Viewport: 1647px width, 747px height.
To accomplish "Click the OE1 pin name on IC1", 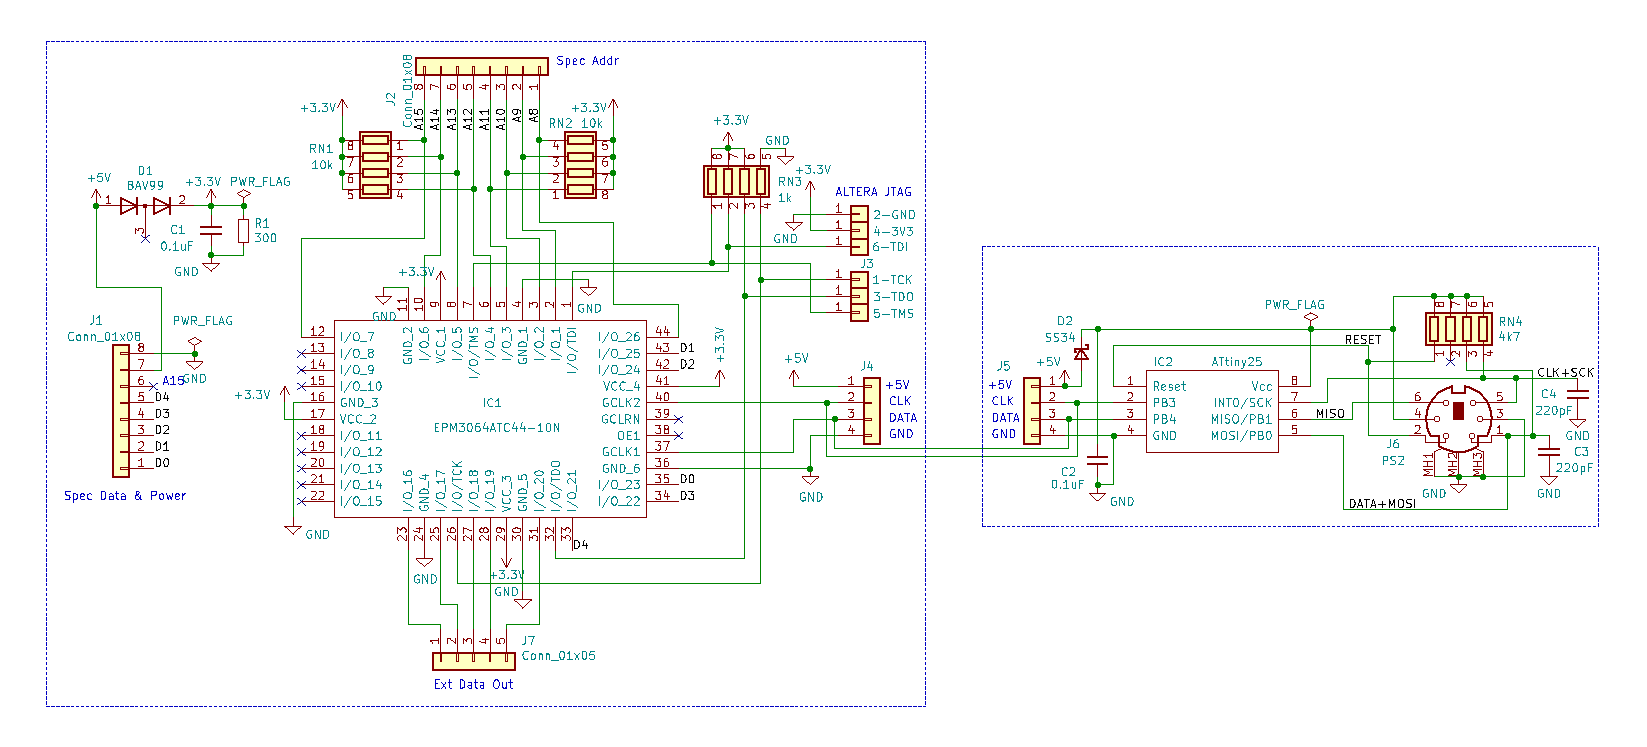I will (x=629, y=436).
